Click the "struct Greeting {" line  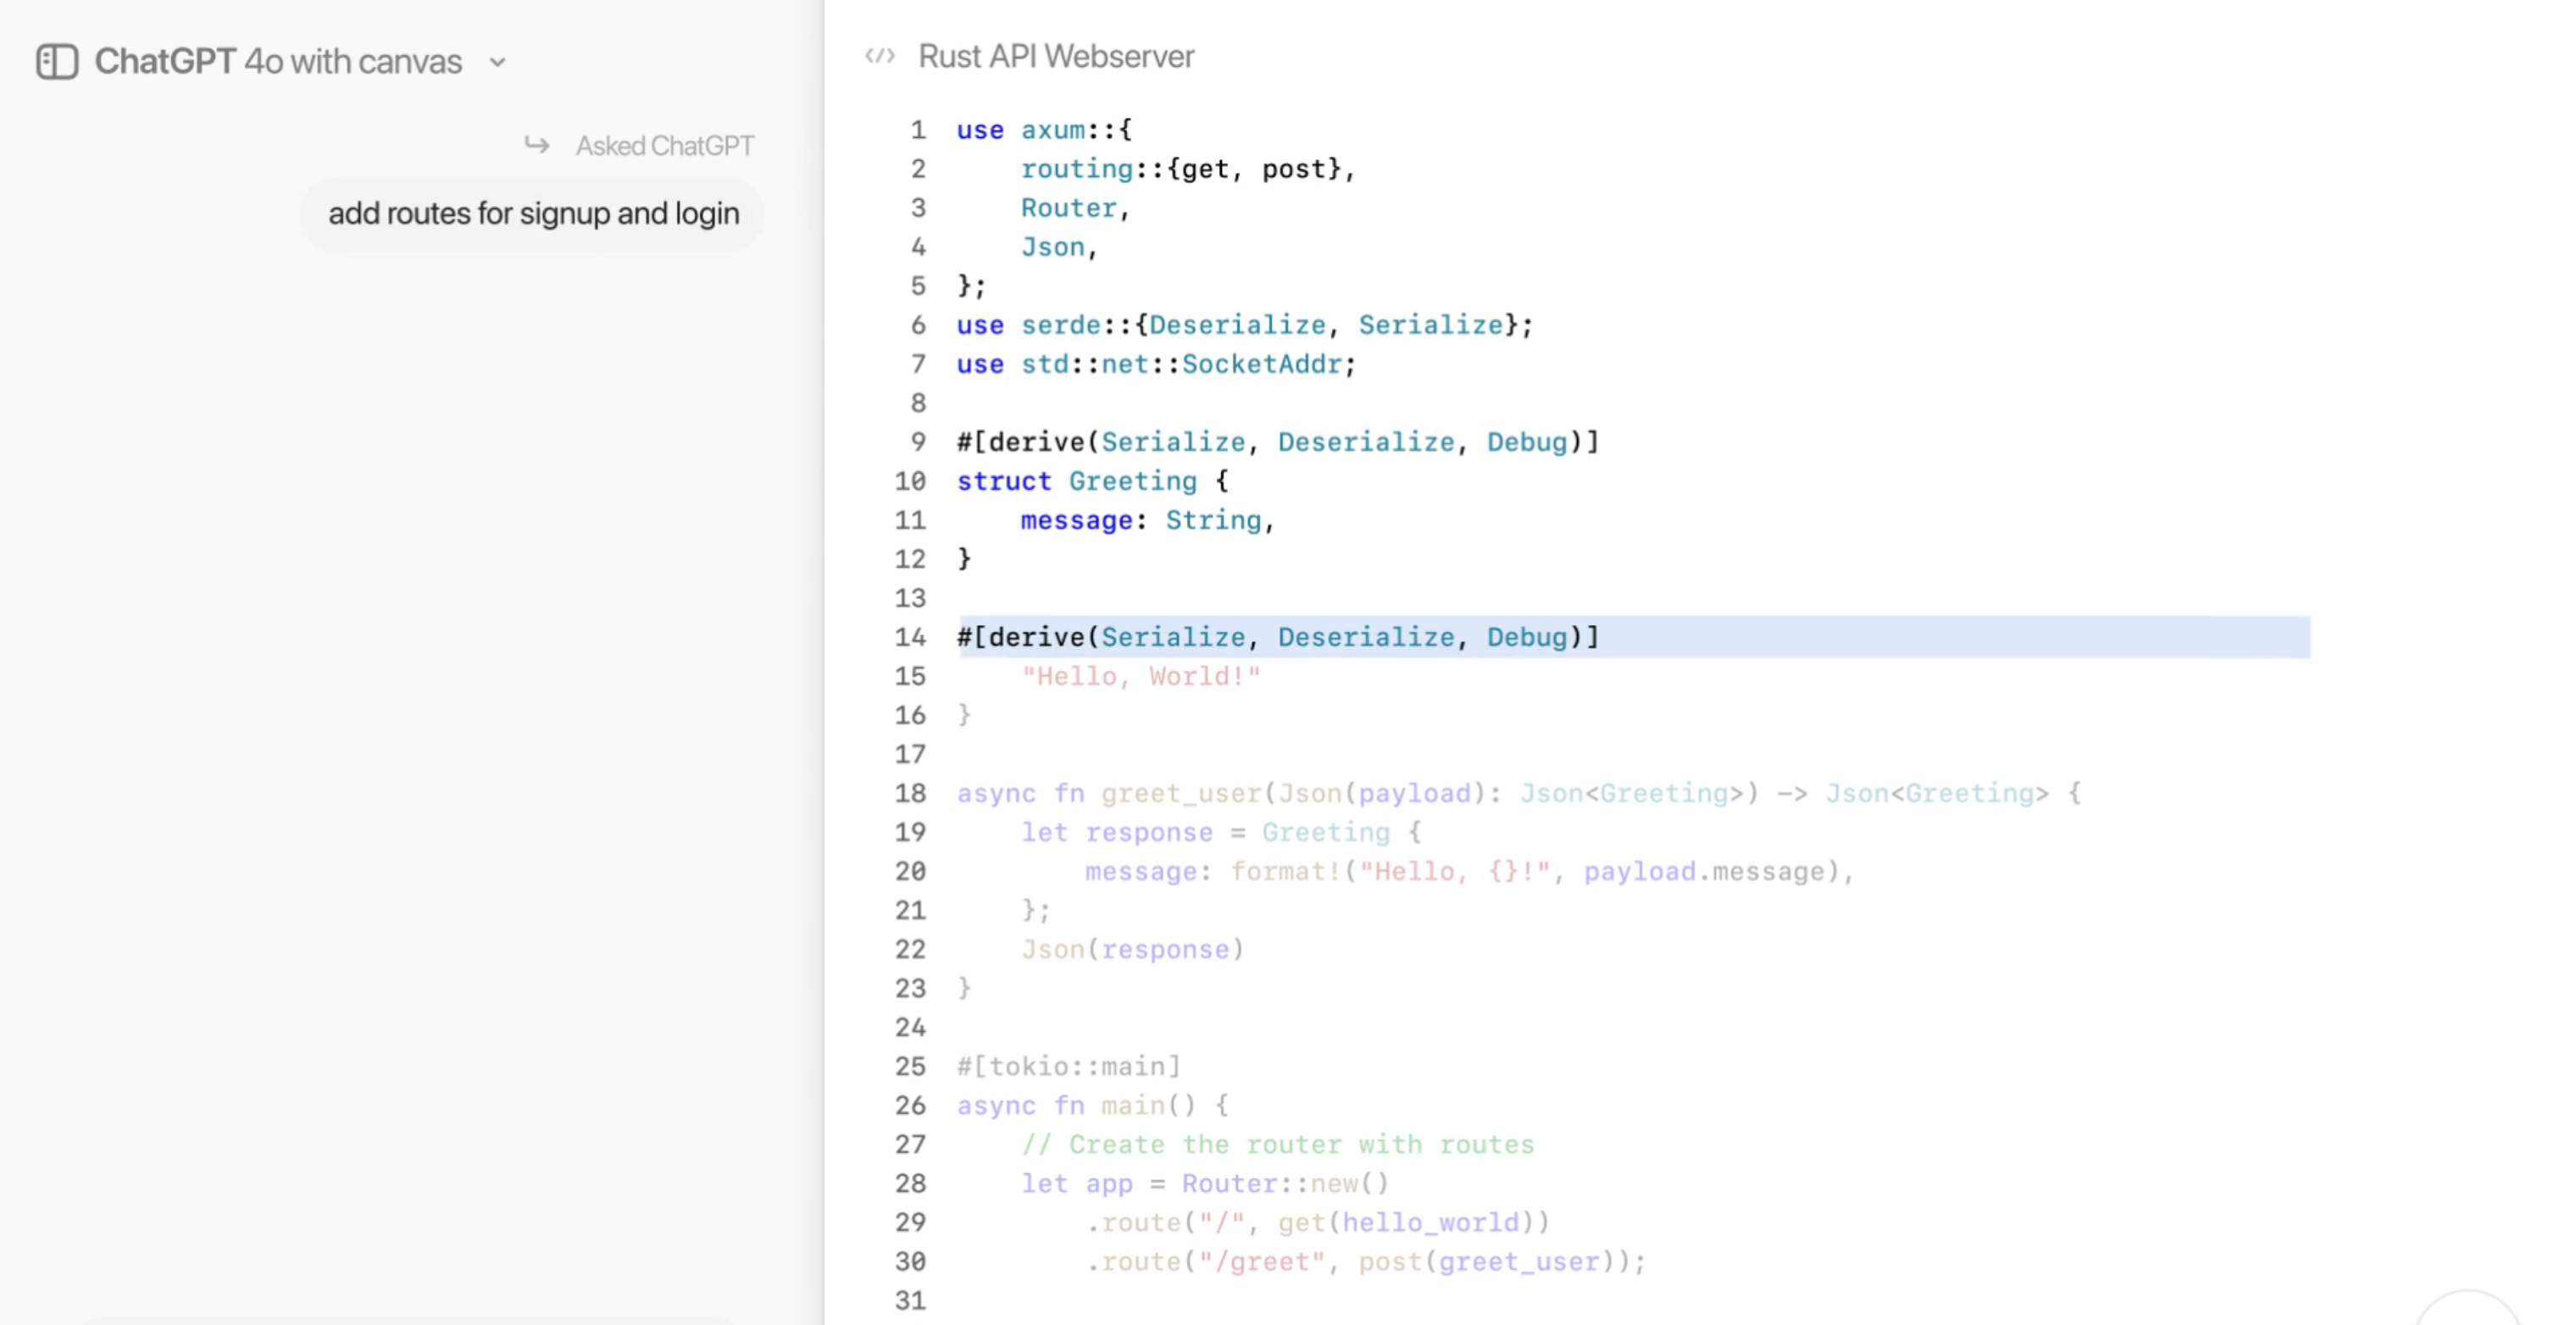pyautogui.click(x=1093, y=481)
